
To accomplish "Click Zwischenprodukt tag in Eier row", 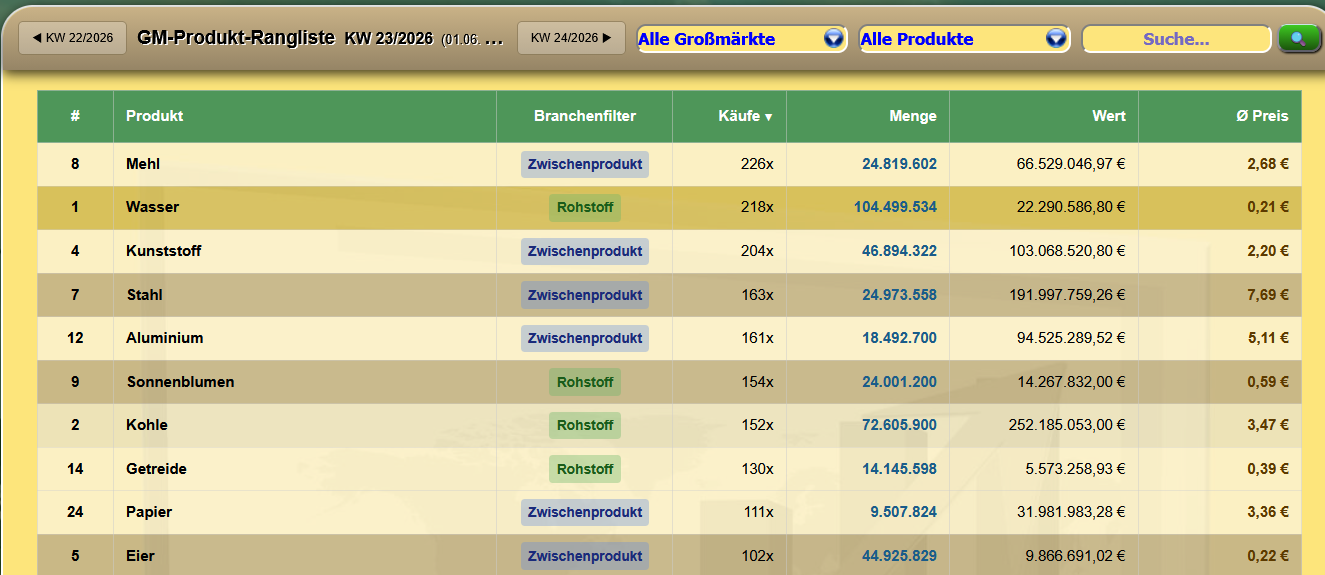I will click(x=585, y=556).
